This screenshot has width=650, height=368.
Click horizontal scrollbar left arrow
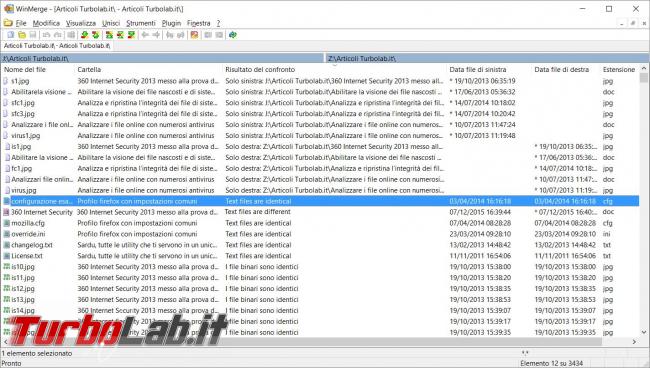(x=5, y=342)
